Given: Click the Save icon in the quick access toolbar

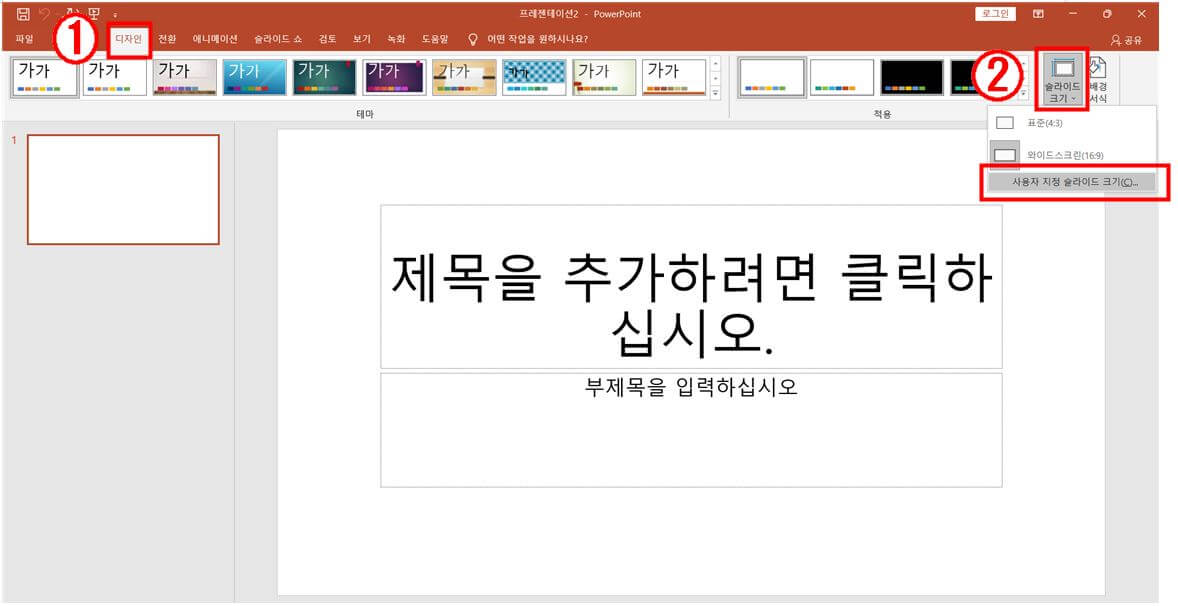Looking at the screenshot, I should click(22, 13).
